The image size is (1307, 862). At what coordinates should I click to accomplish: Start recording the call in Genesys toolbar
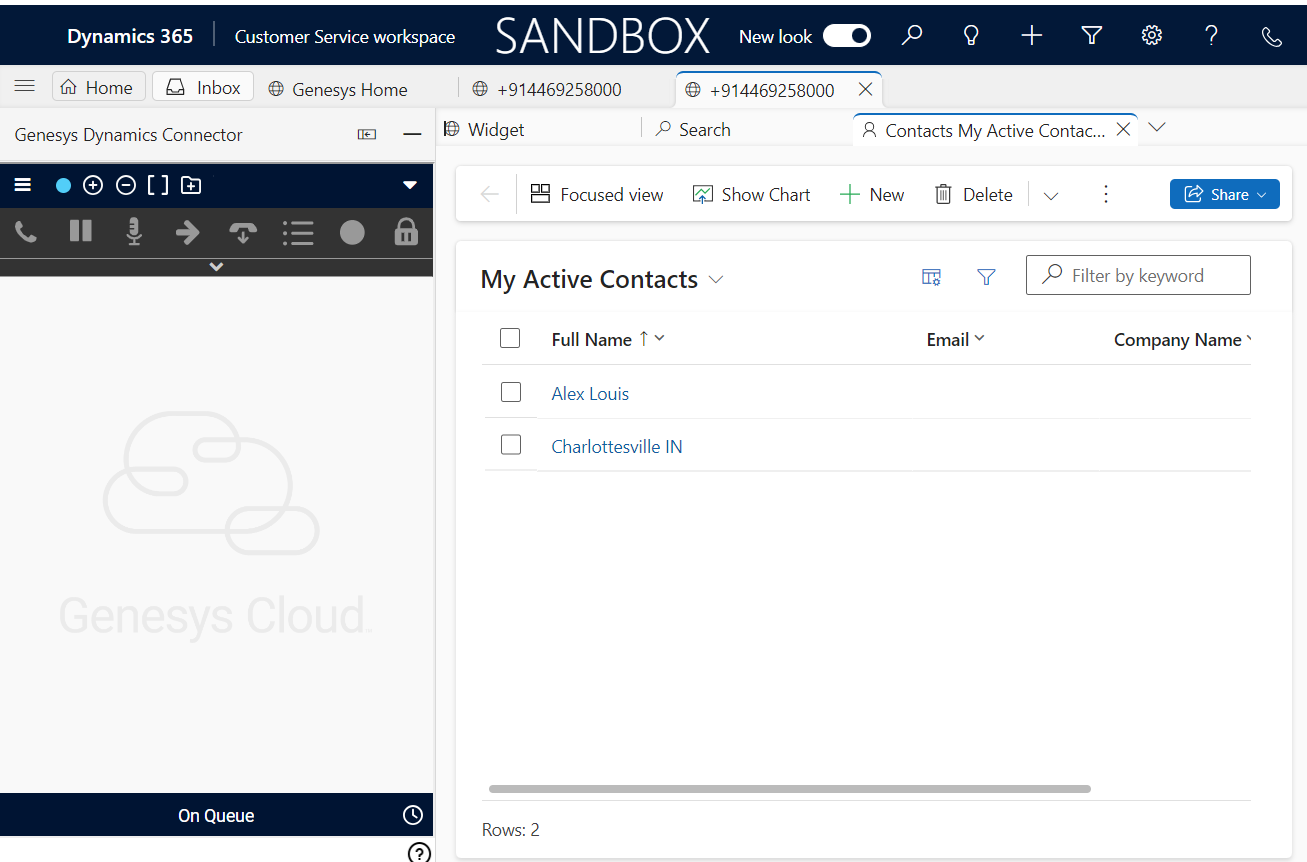(351, 232)
